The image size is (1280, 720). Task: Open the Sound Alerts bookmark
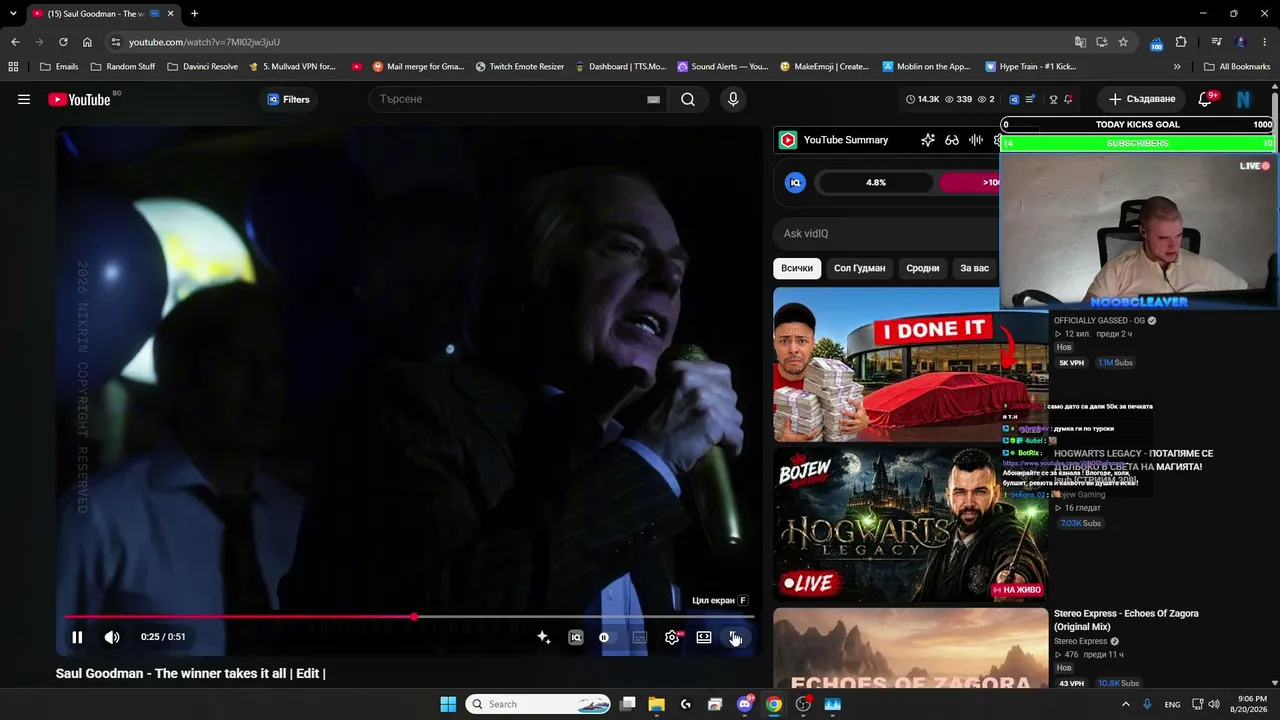point(723,67)
